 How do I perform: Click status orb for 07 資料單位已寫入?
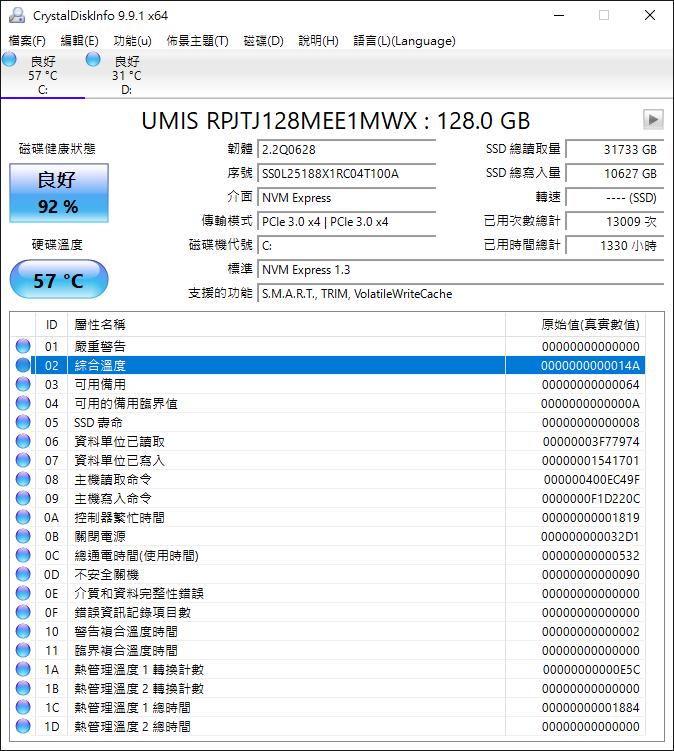23,460
